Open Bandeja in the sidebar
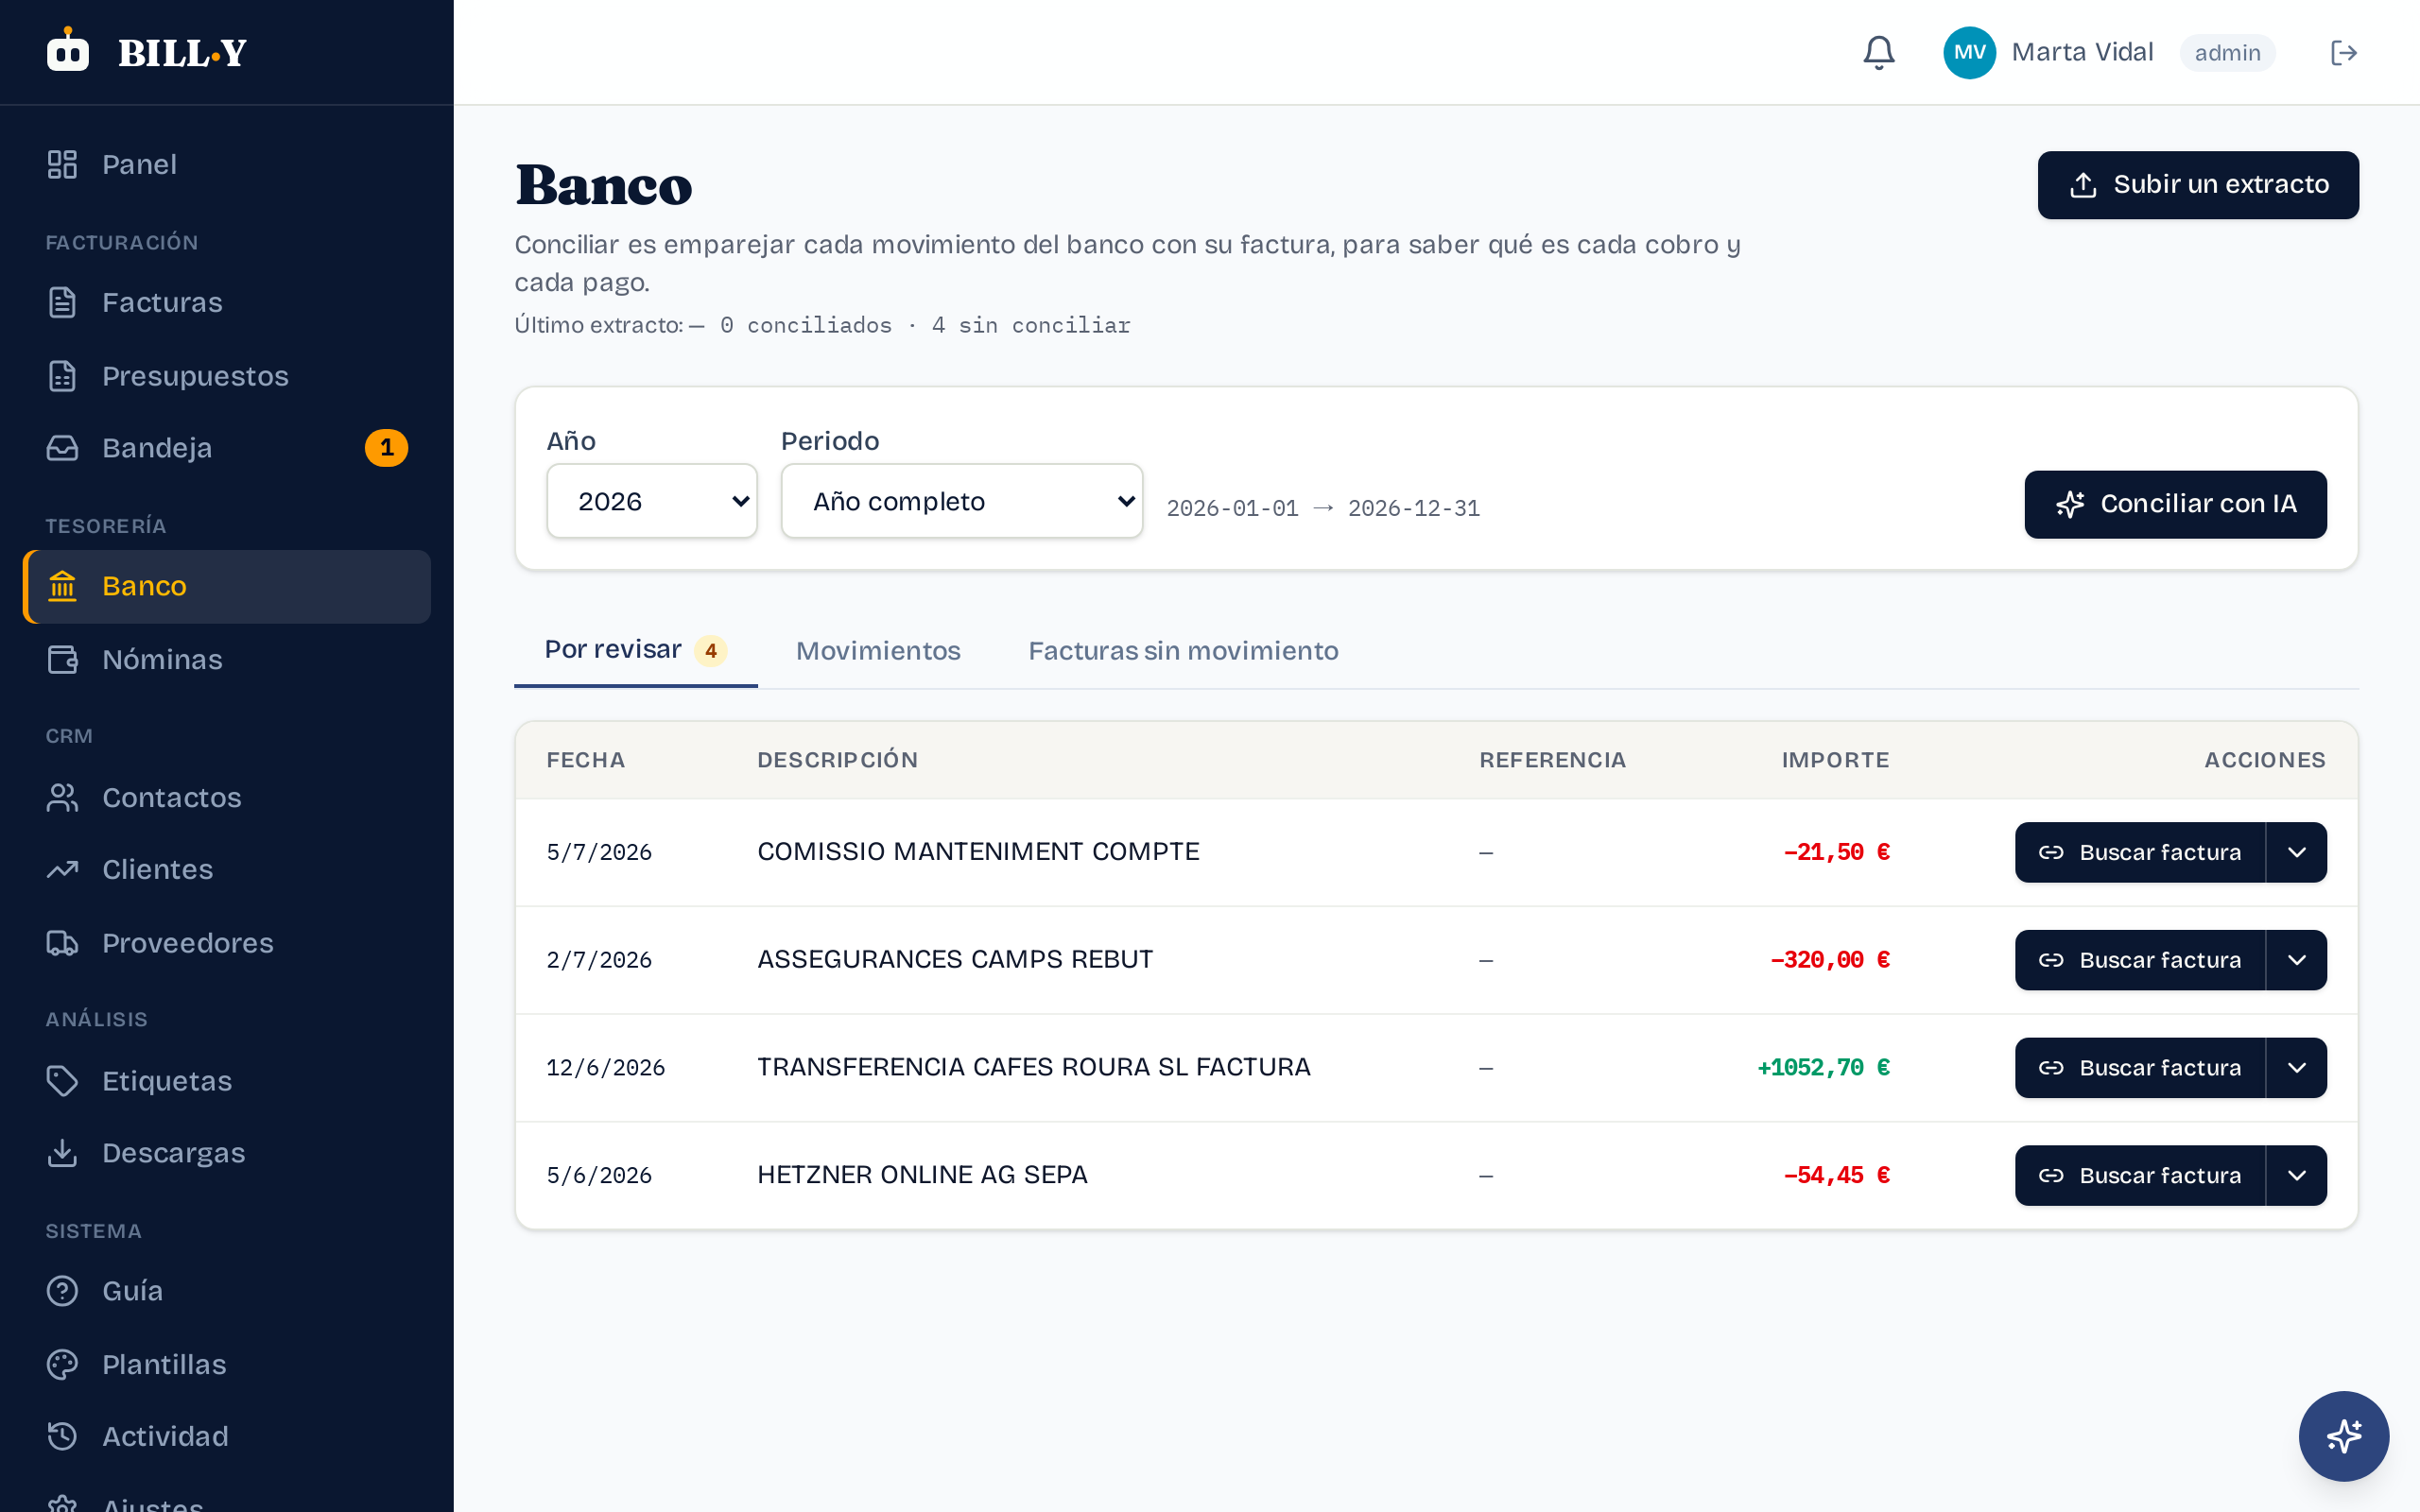 click(x=227, y=448)
